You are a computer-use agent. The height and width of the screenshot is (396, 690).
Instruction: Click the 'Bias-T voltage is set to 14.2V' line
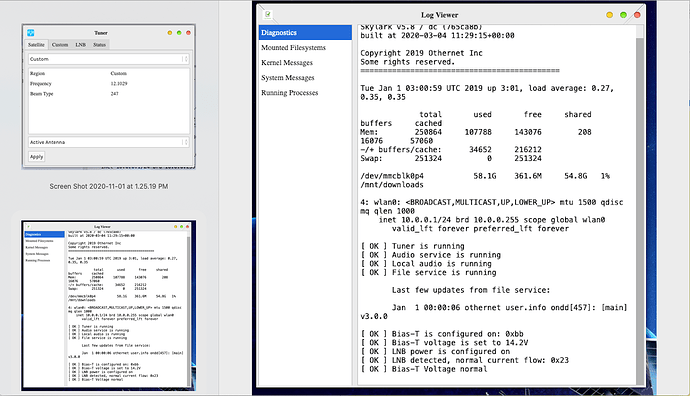tap(444, 343)
